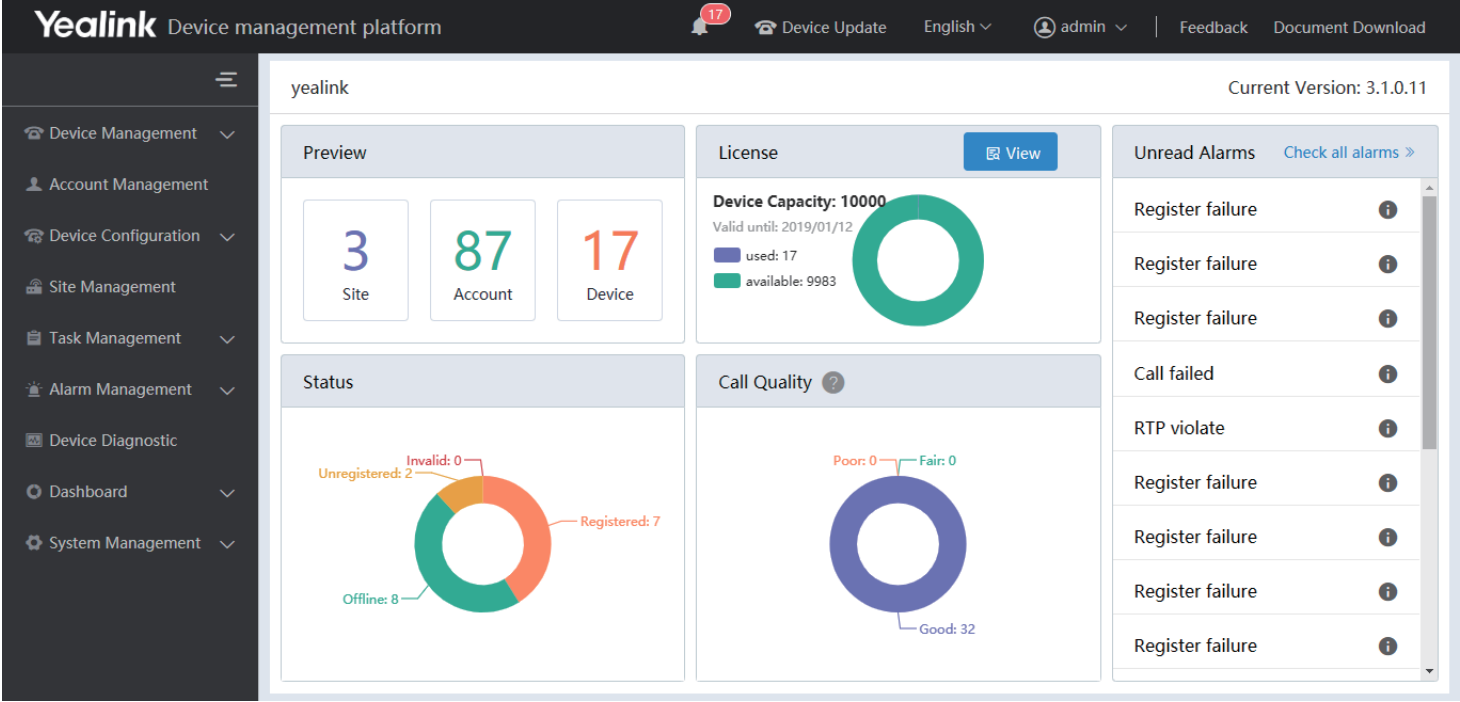Image resolution: width=1460 pixels, height=702 pixels.
Task: Toggle the Good legend on the Call Quality chart
Action: pyautogui.click(x=949, y=630)
